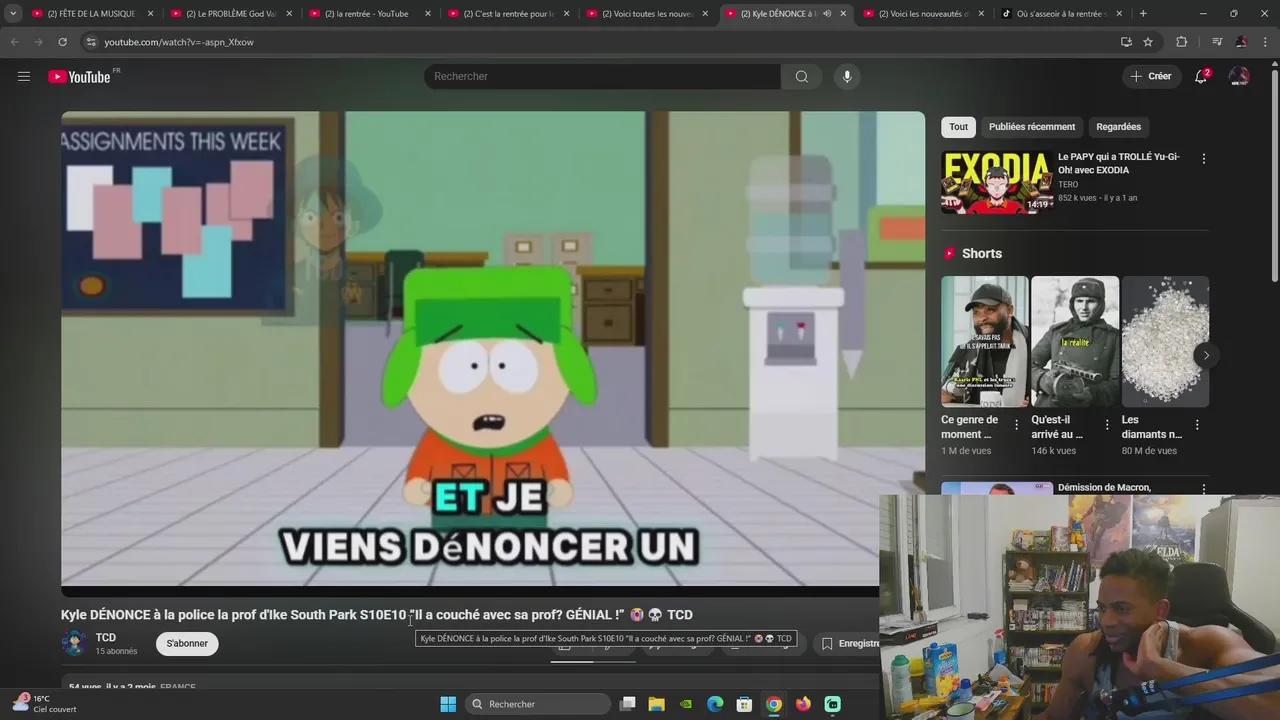Open Microsoft Store from taskbar

click(x=744, y=704)
